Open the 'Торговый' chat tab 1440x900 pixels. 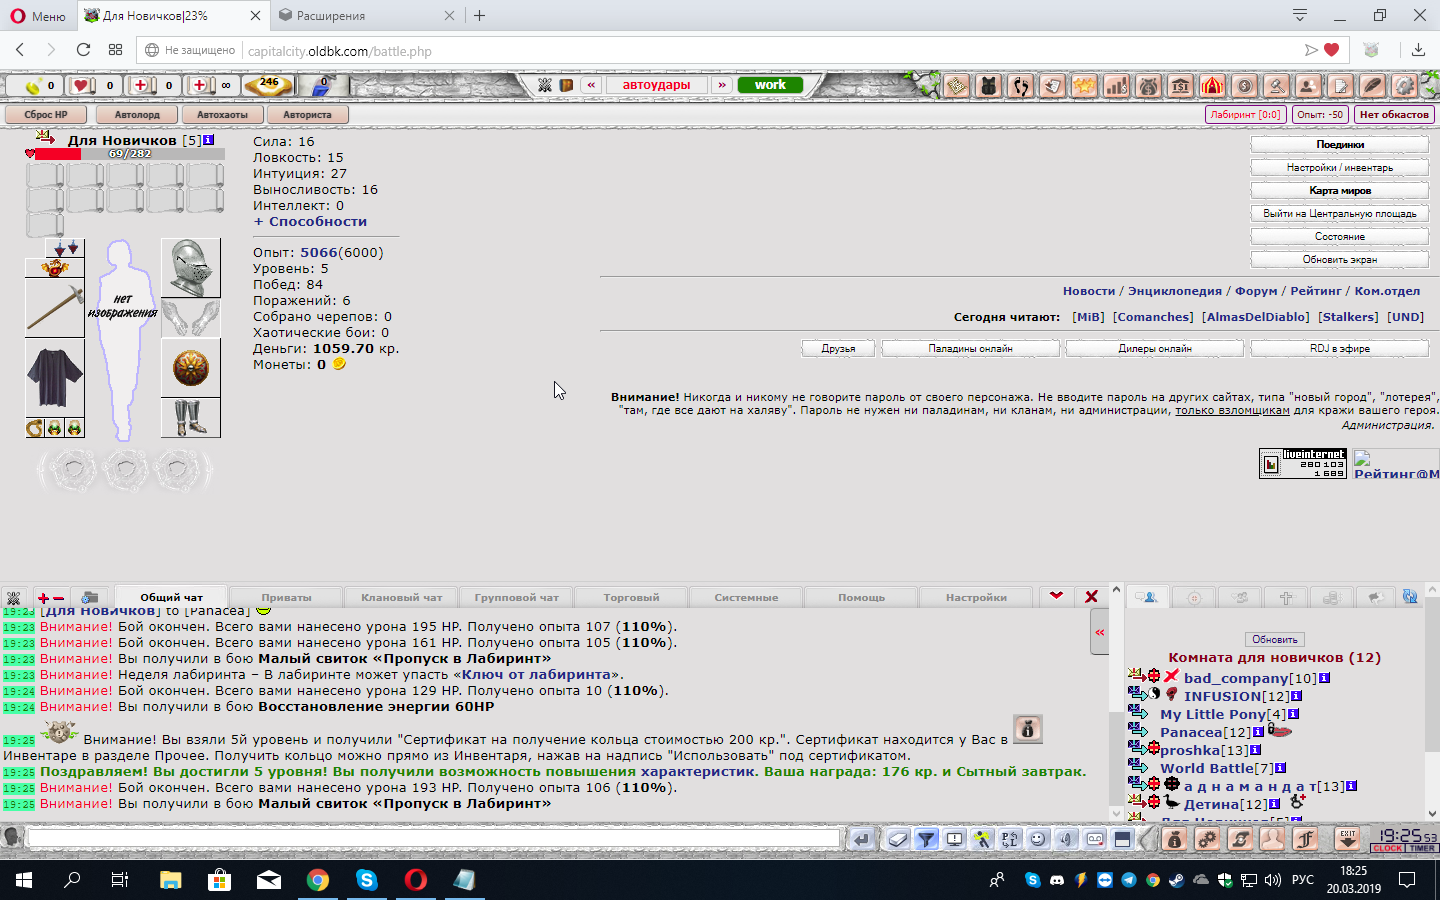631,598
